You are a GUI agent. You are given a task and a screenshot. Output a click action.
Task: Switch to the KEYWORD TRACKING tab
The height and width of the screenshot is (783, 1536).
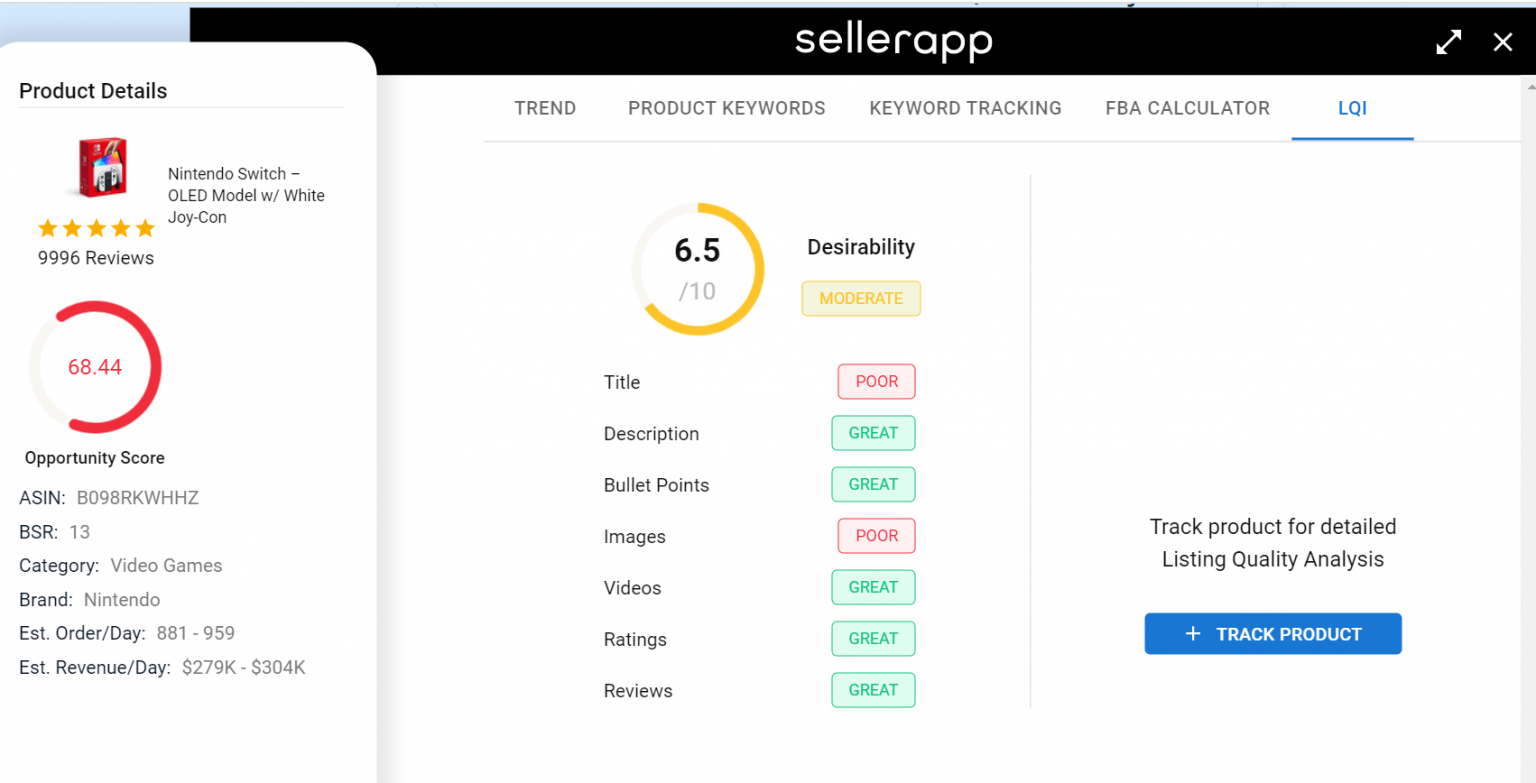(x=964, y=108)
